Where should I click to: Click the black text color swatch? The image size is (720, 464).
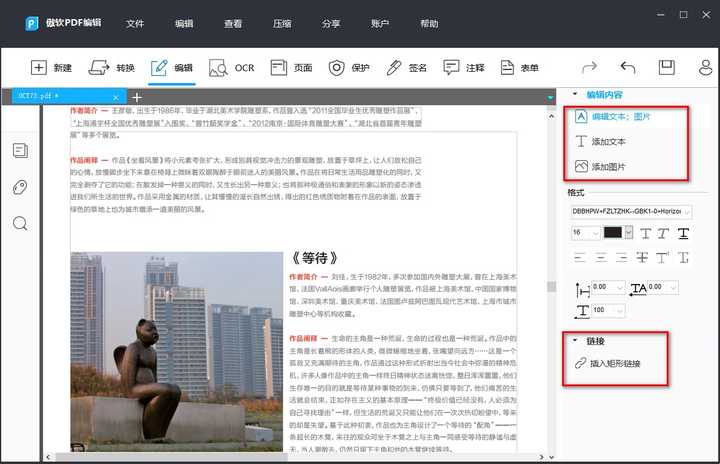[613, 232]
